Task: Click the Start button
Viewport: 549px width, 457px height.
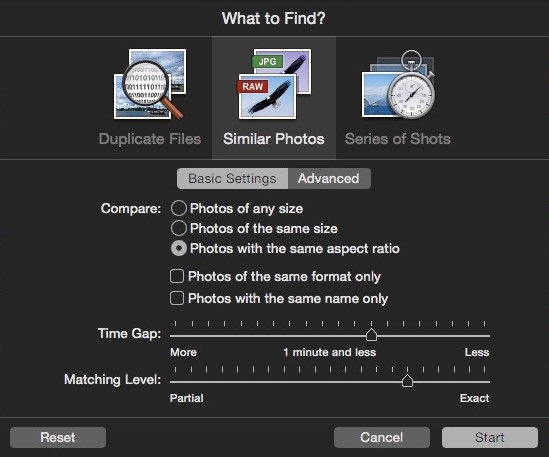Action: [x=490, y=437]
